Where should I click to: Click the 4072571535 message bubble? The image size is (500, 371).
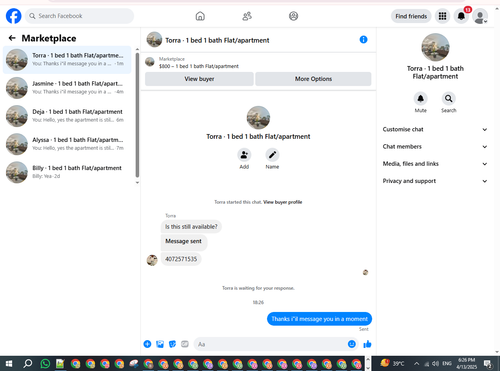coord(181,259)
